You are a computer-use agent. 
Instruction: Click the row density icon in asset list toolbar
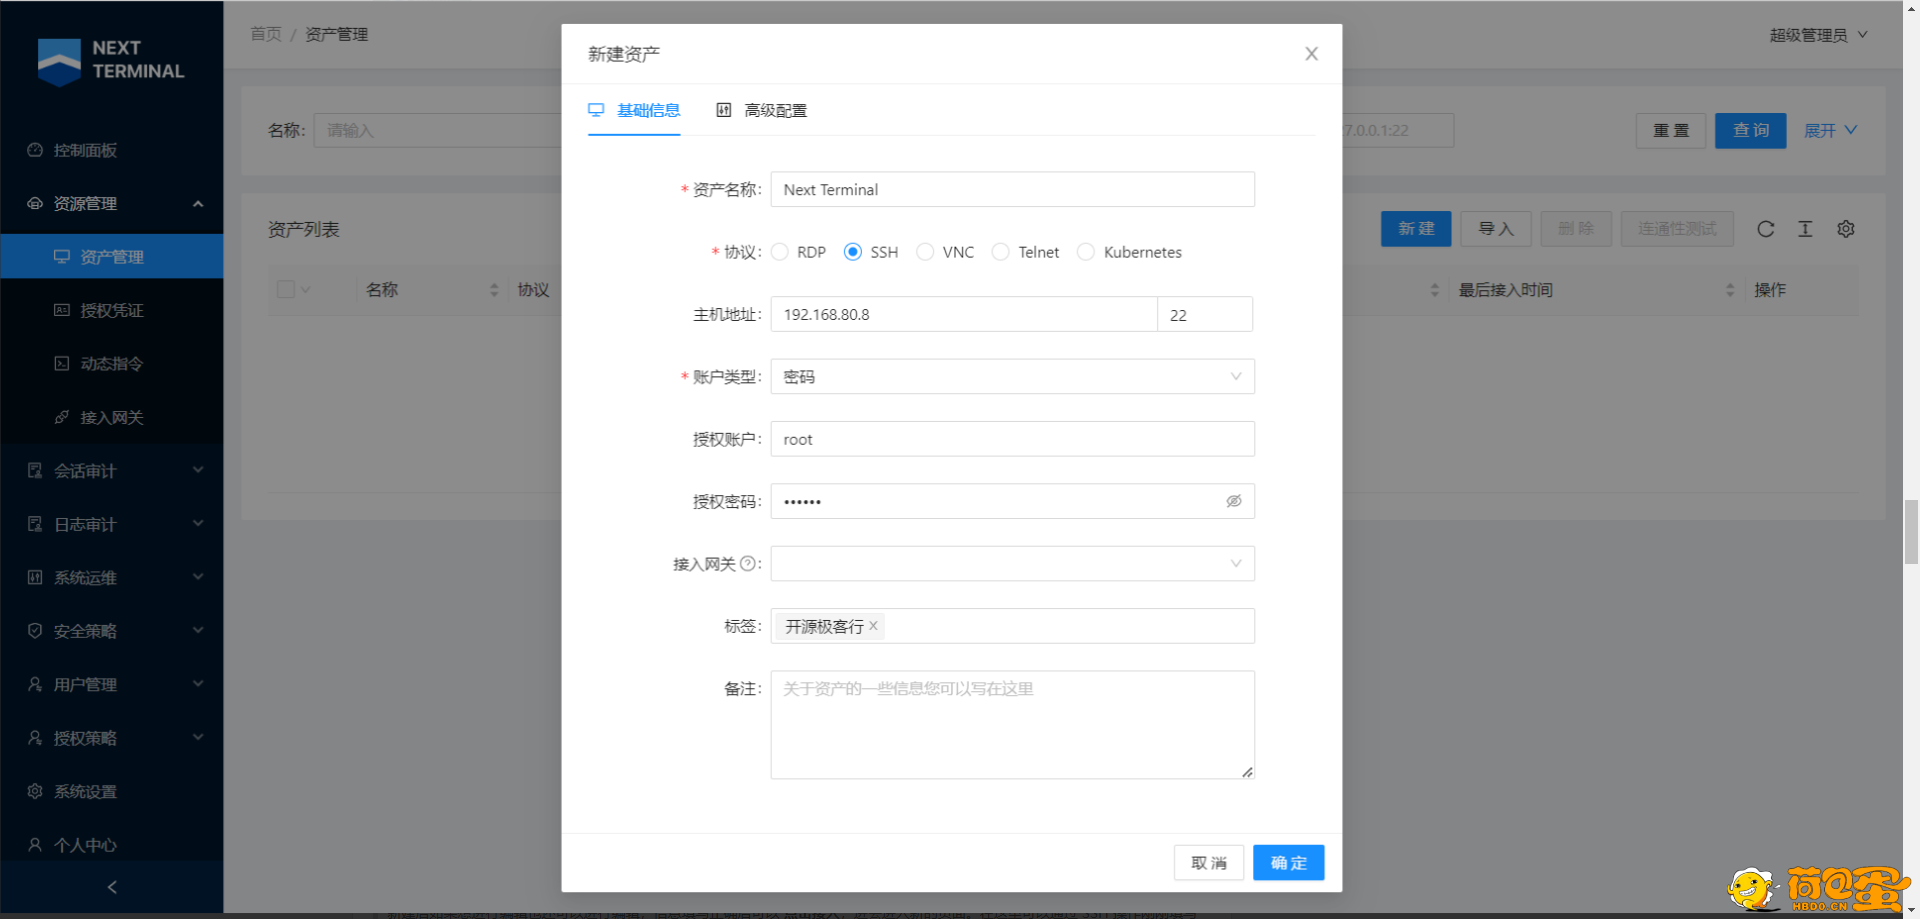pos(1805,229)
